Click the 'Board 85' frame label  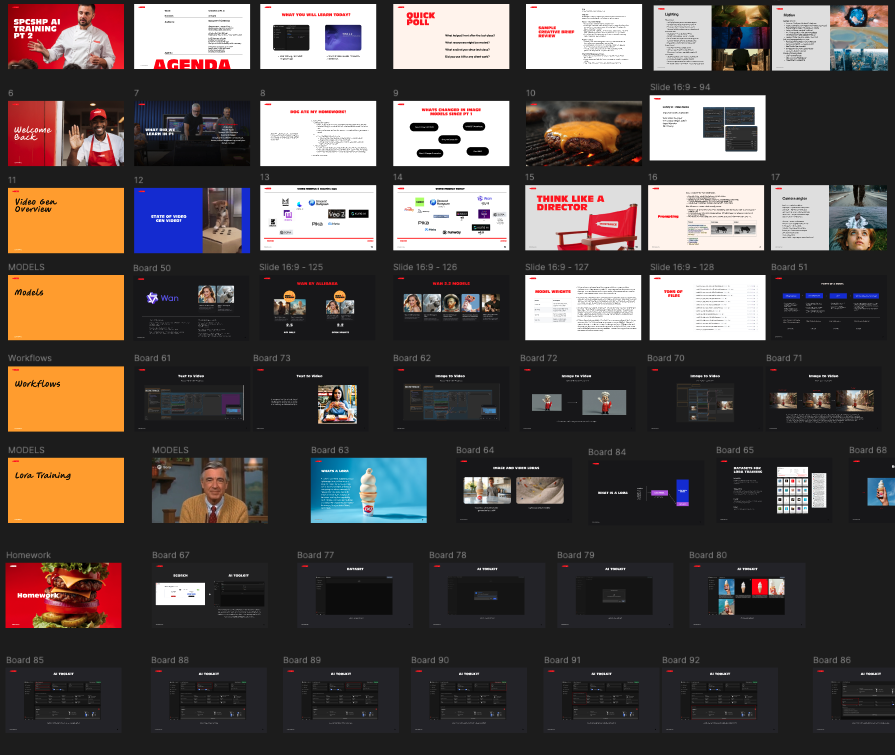25,660
